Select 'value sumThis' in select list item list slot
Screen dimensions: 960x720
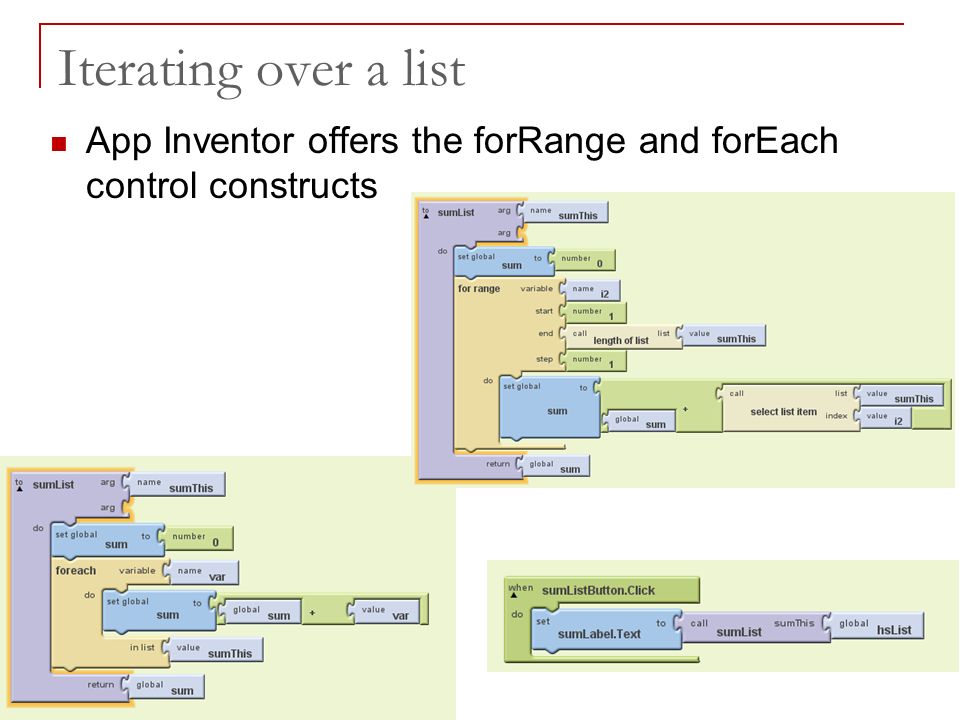[901, 396]
